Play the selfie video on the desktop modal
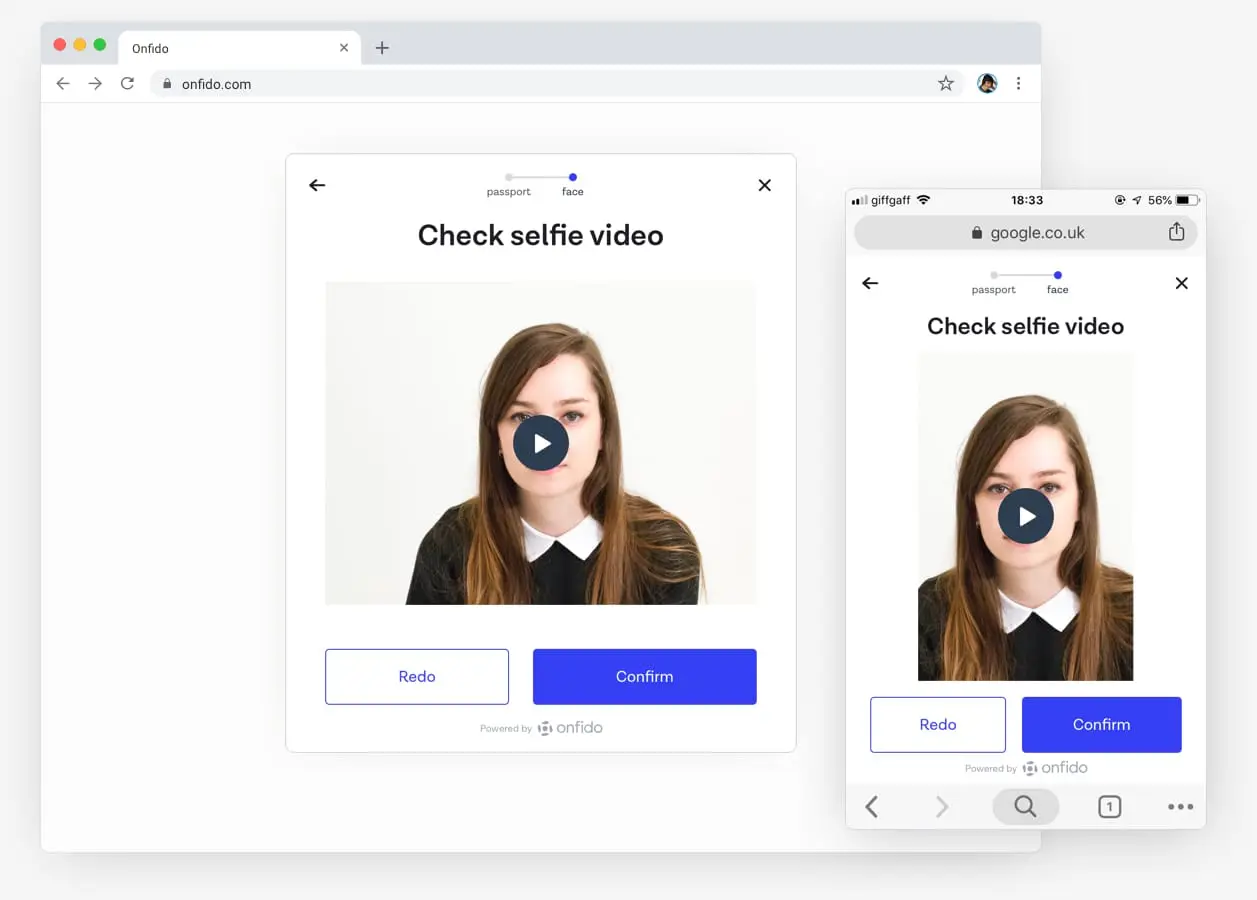1257x900 pixels. pyautogui.click(x=541, y=443)
